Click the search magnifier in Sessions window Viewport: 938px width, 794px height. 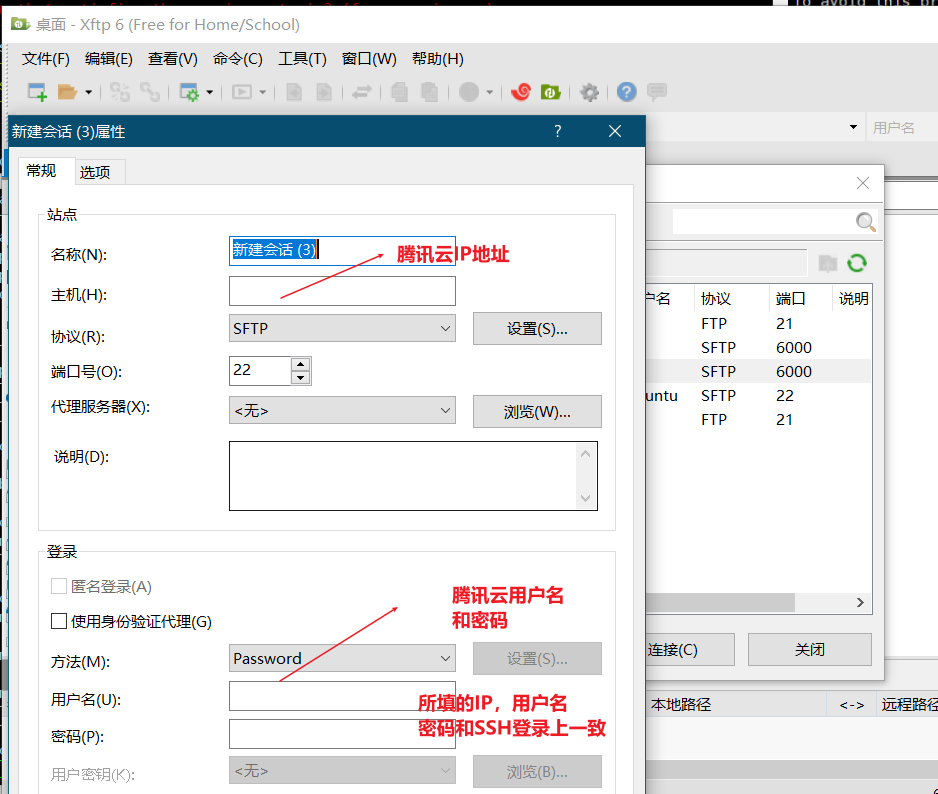click(865, 222)
